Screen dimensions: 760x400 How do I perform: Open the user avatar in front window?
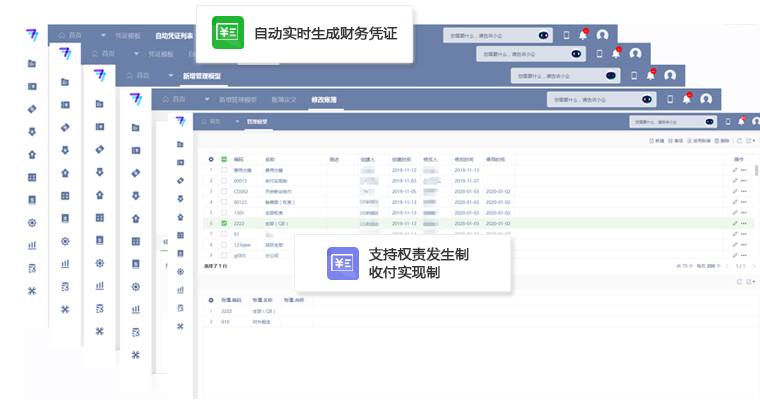pyautogui.click(x=755, y=121)
